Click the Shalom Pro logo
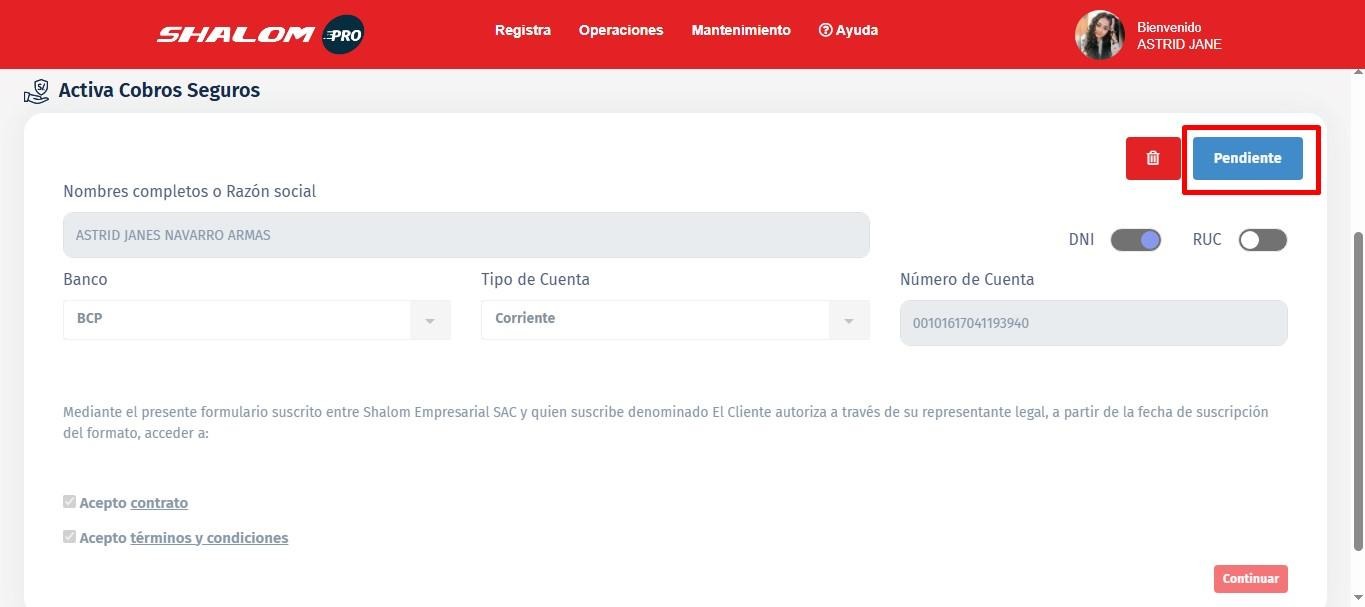The width and height of the screenshot is (1365, 607). coord(260,35)
